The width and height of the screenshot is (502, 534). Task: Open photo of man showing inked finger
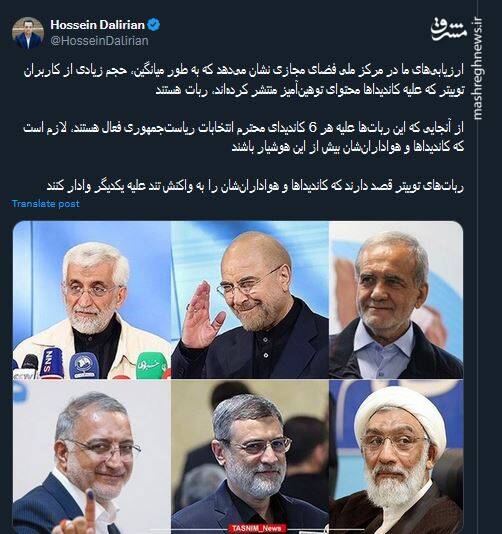coord(92,456)
